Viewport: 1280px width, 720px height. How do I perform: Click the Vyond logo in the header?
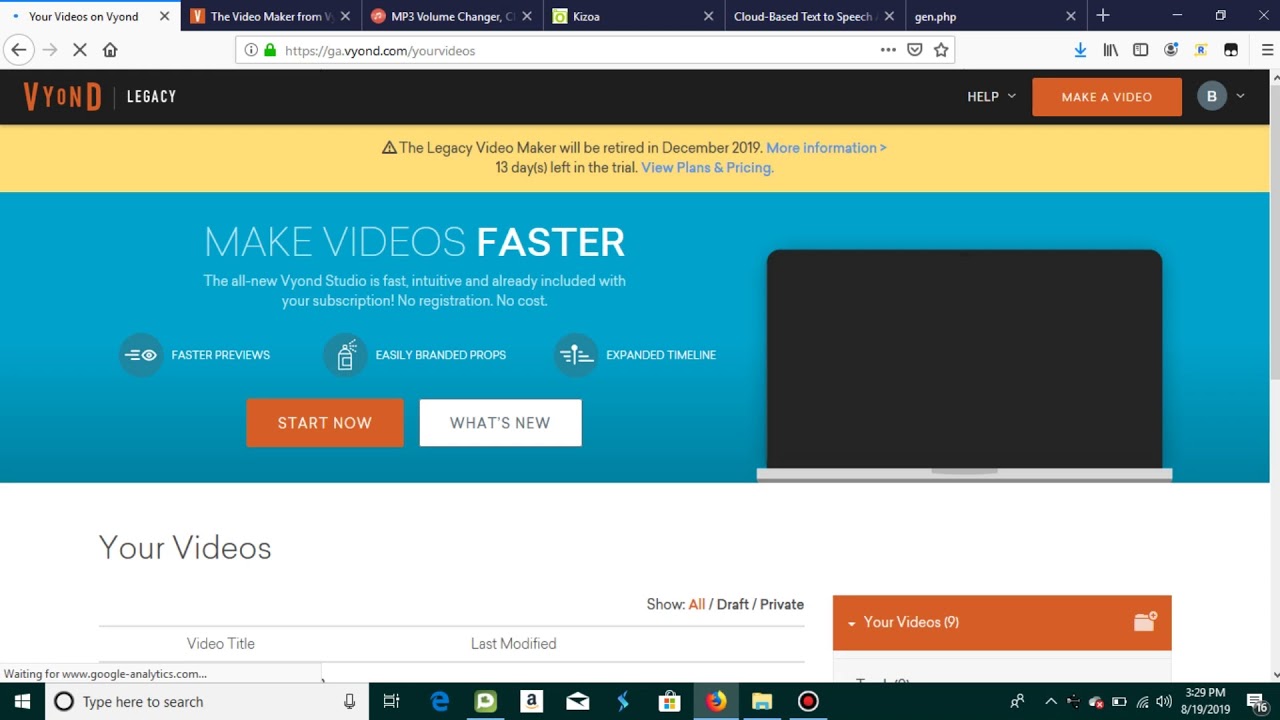(62, 97)
